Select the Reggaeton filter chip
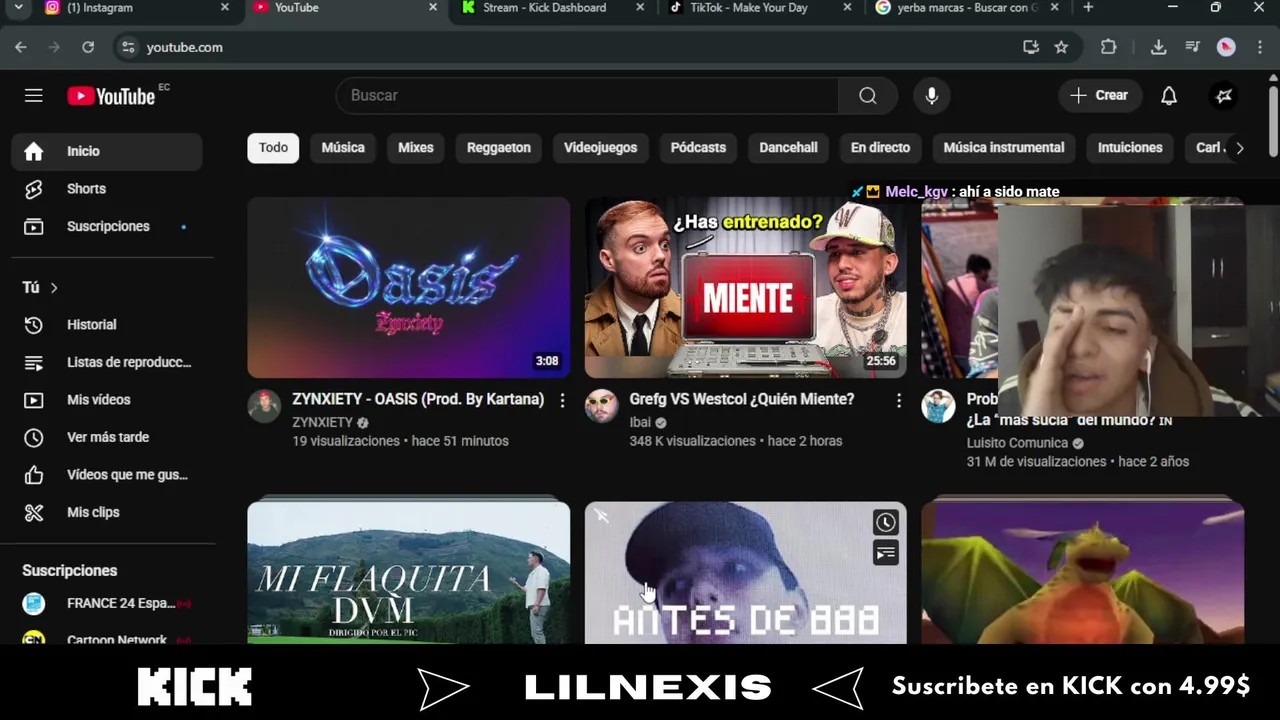The width and height of the screenshot is (1280, 720). point(499,147)
